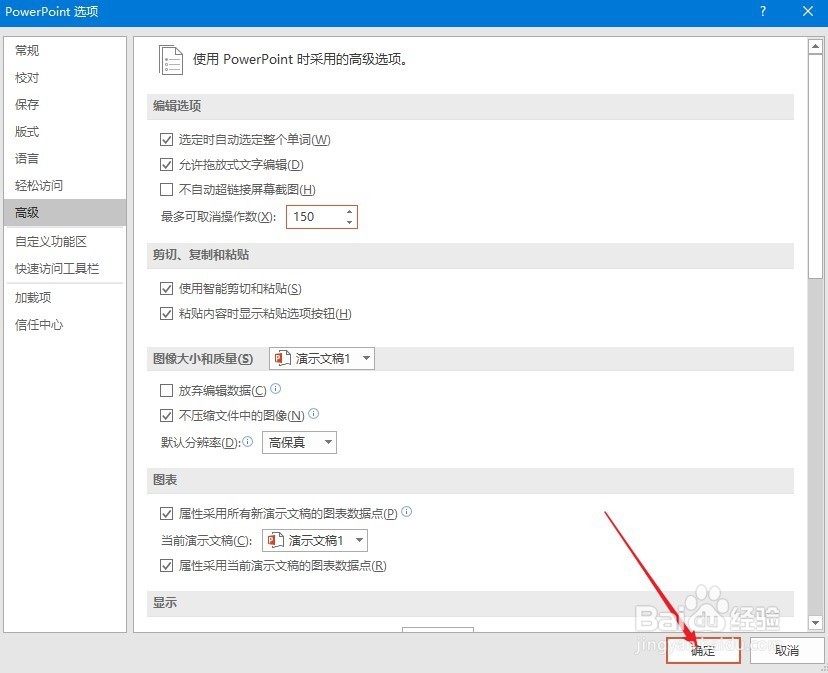828x673 pixels.
Task: Click the 取消 button
Action: tap(787, 650)
